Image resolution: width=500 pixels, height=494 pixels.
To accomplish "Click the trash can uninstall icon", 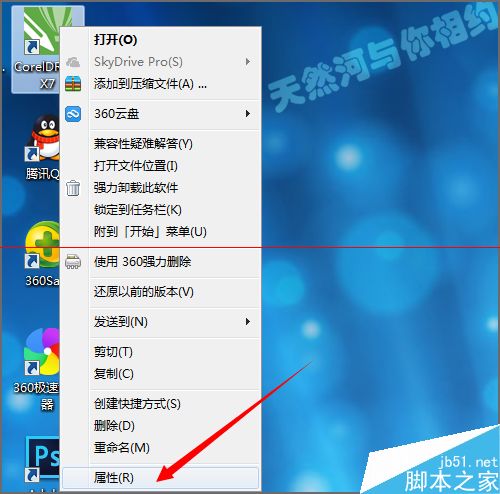I will point(73,188).
